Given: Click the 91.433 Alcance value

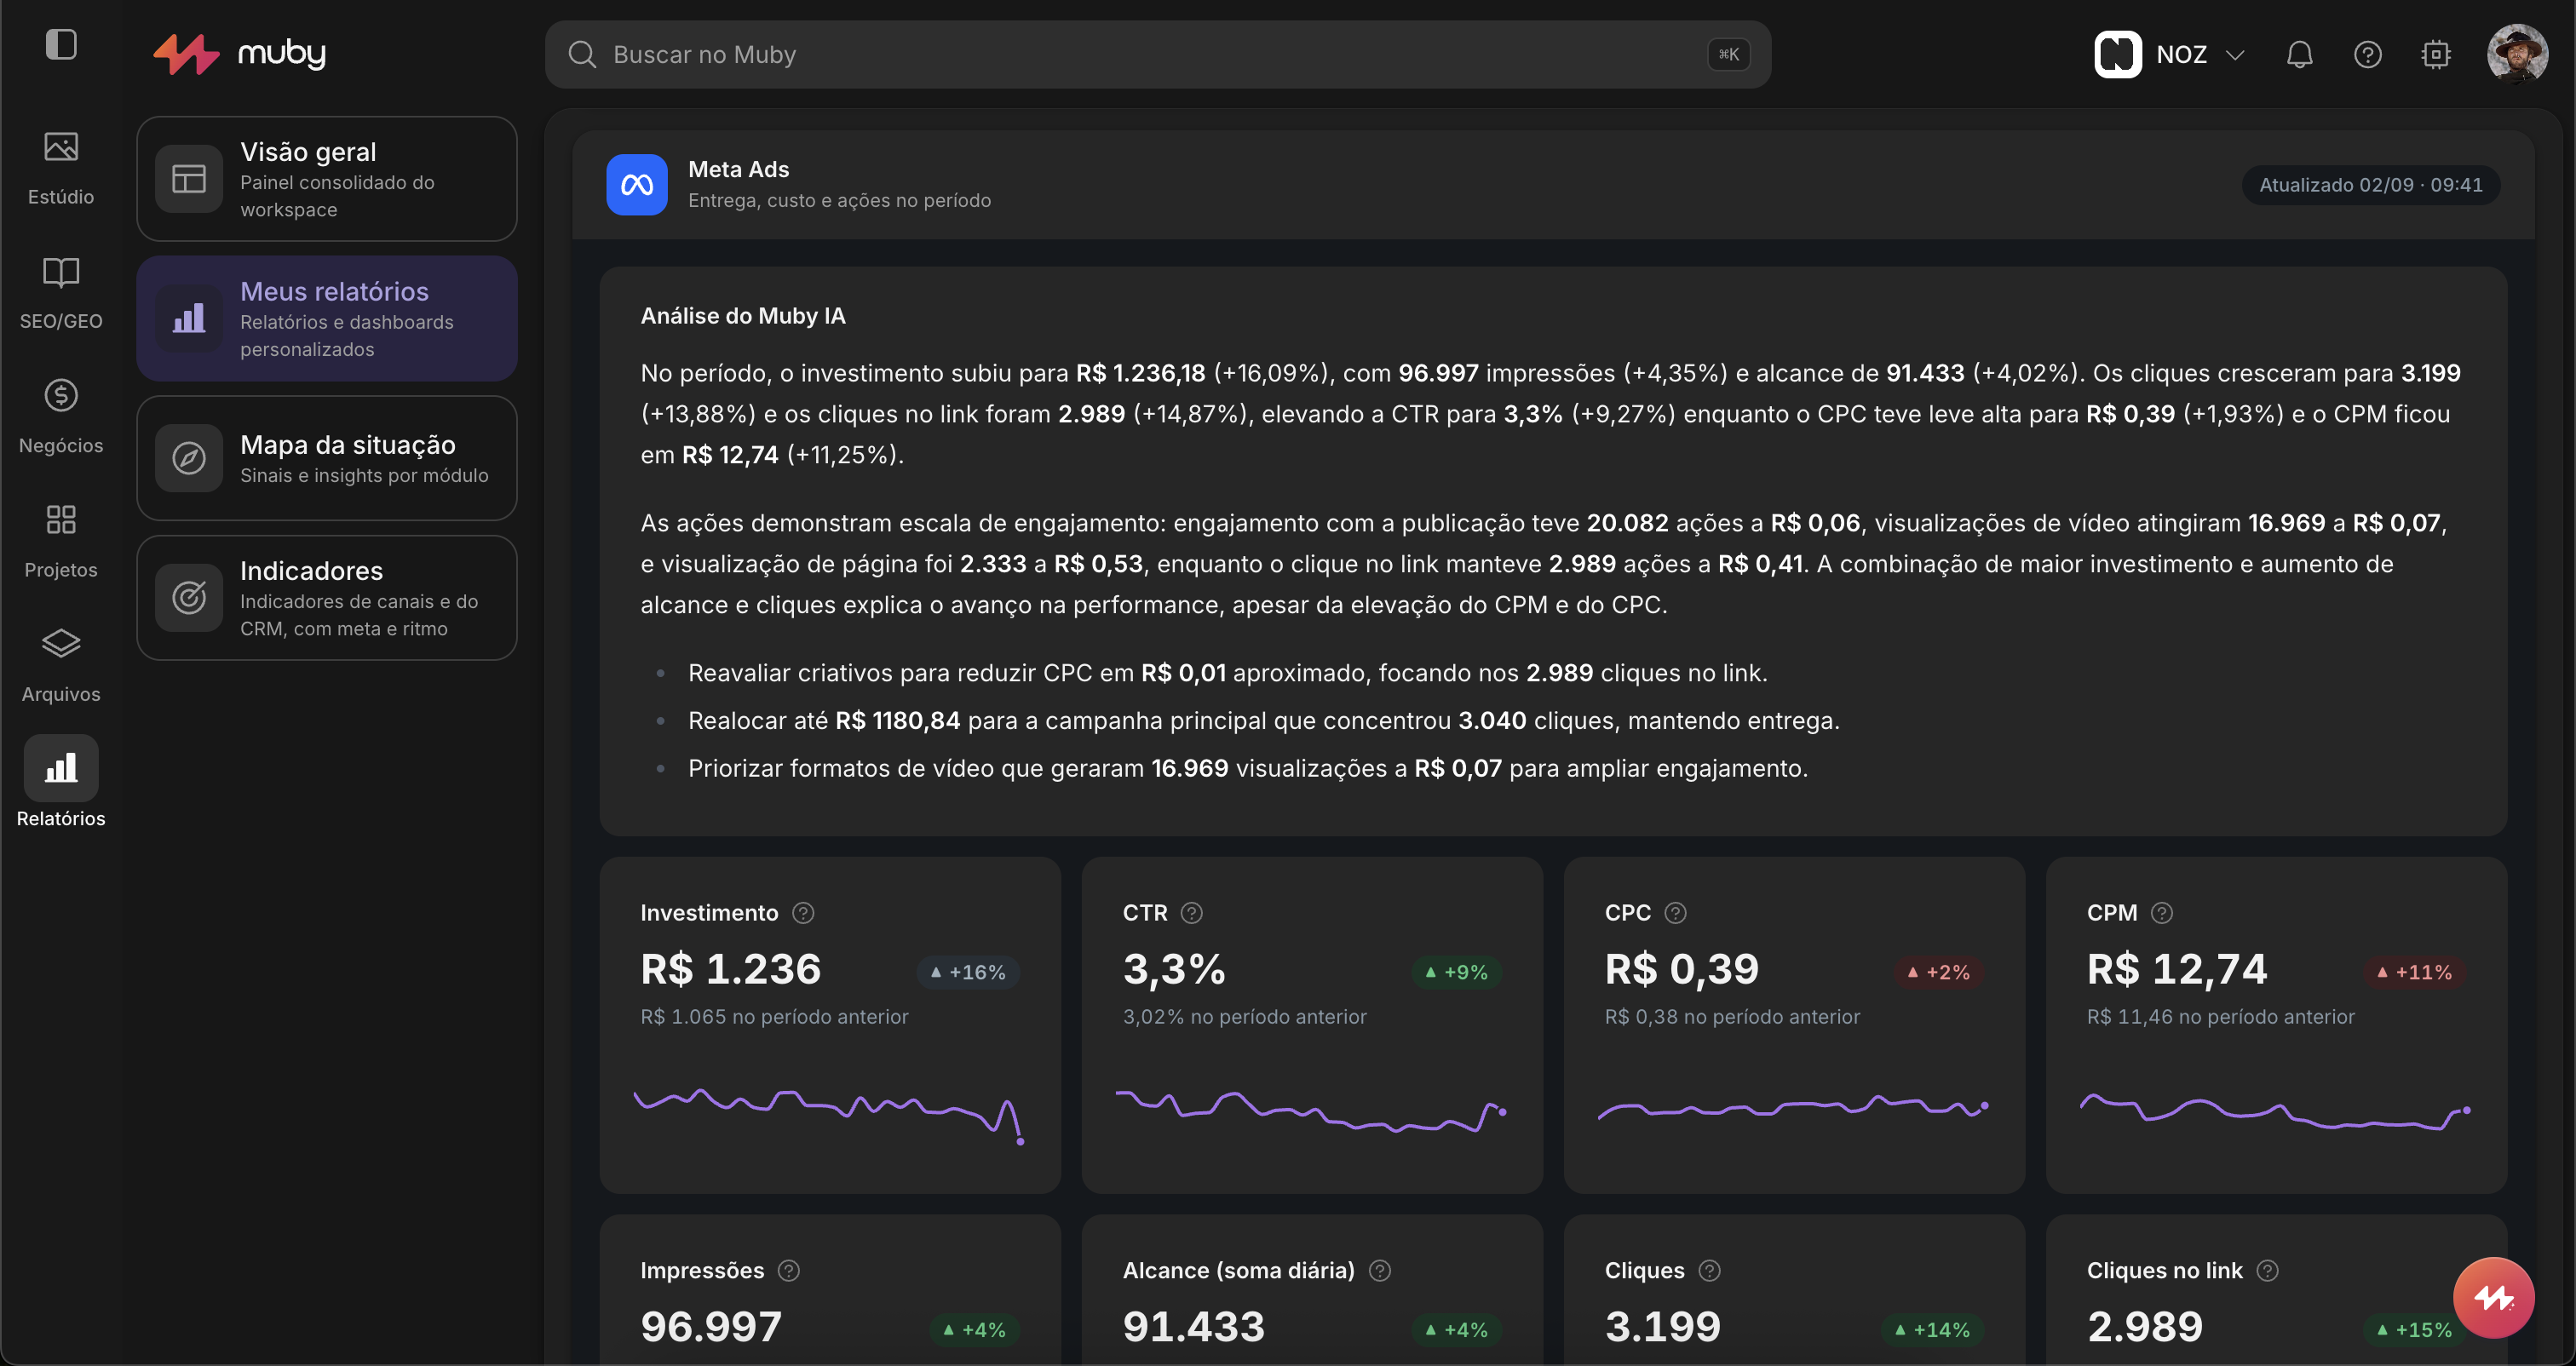Looking at the screenshot, I should click(x=1194, y=1327).
